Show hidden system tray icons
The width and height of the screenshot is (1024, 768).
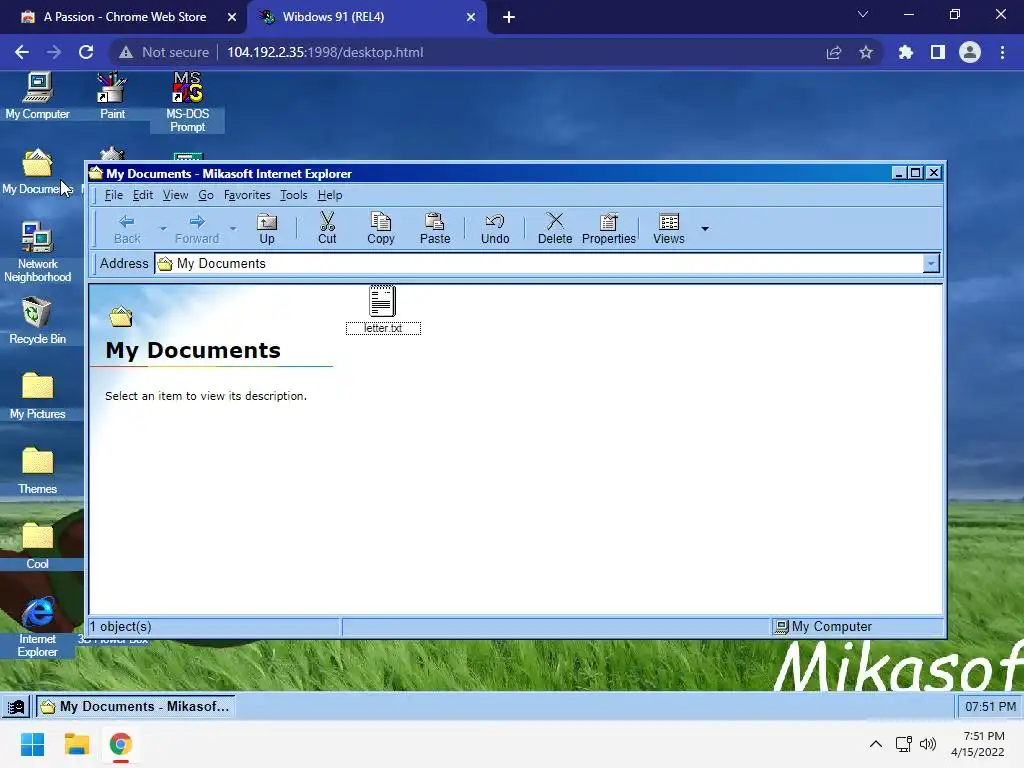(876, 744)
